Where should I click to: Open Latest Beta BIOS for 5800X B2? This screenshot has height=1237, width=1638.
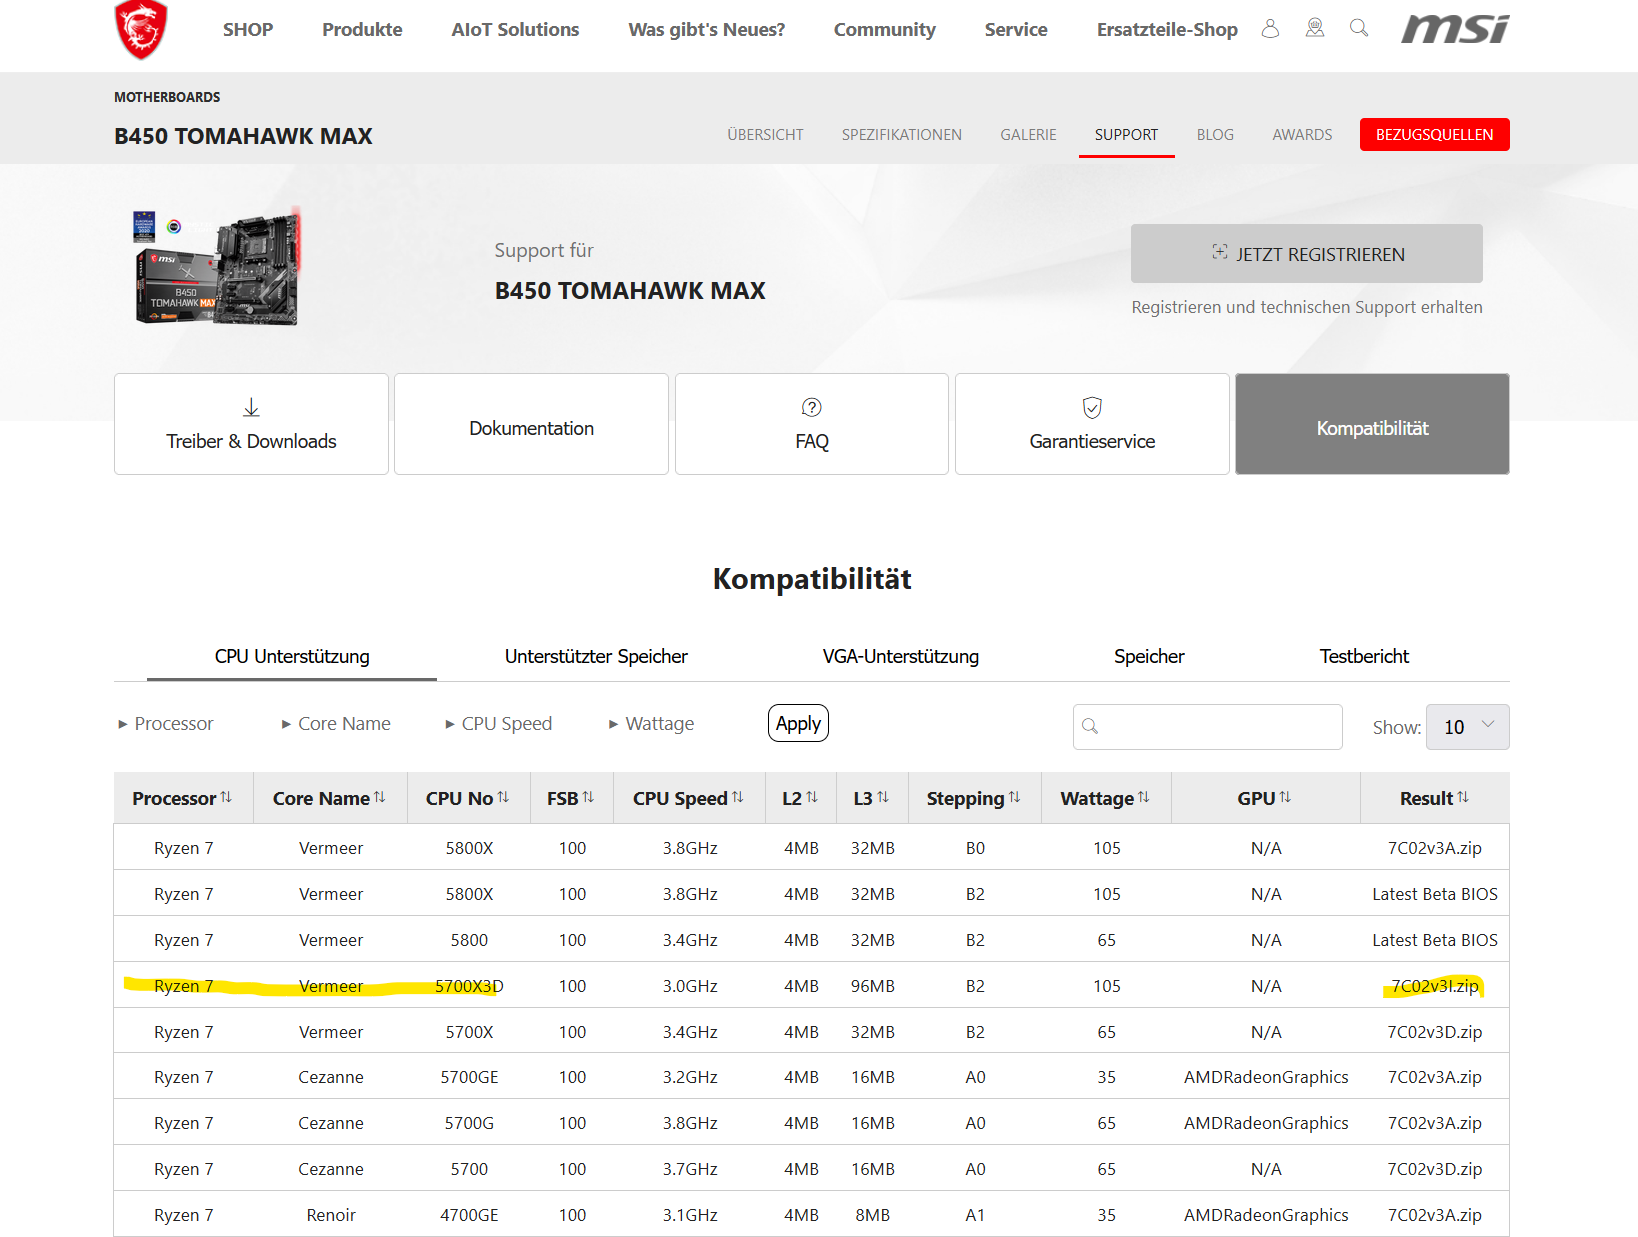click(1434, 894)
